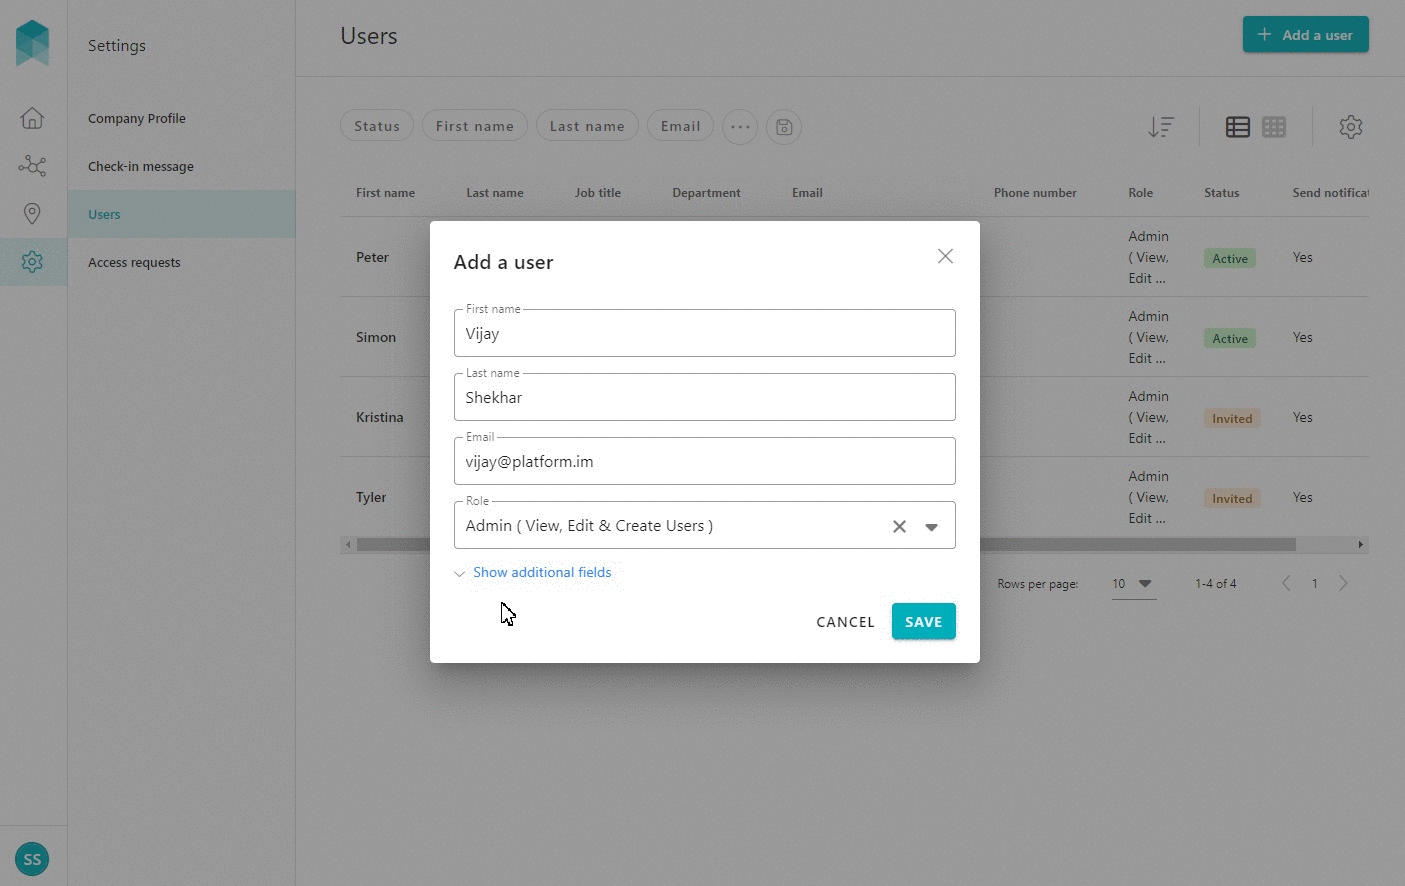Open the Role dropdown arrow
The height and width of the screenshot is (886, 1405).
(x=931, y=527)
